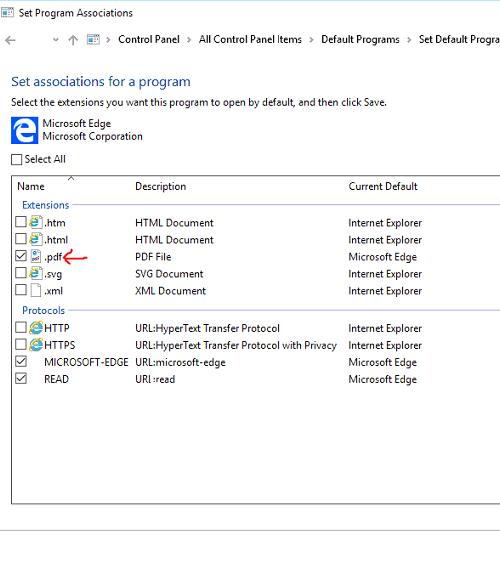The width and height of the screenshot is (500, 565).
Task: Check the HTTPS protocol checkbox
Action: point(21,344)
